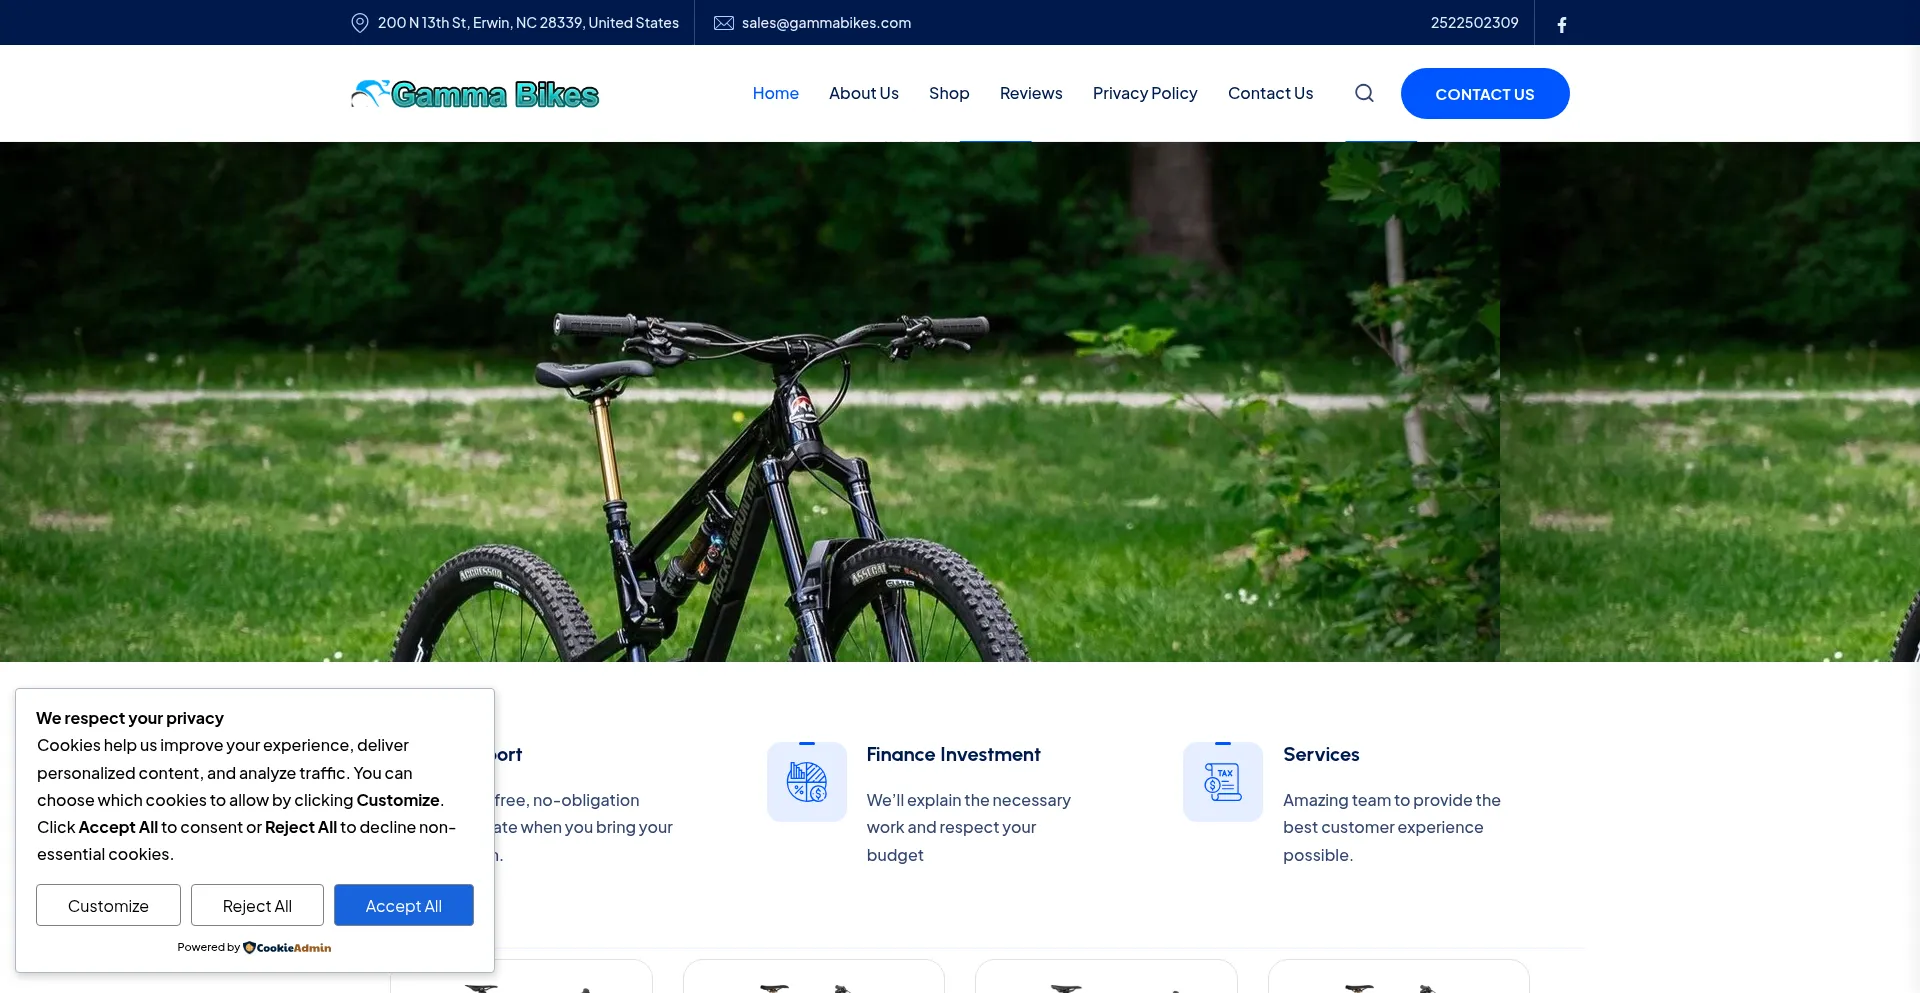Click the Facebook icon in top bar
The height and width of the screenshot is (993, 1920).
pos(1562,24)
